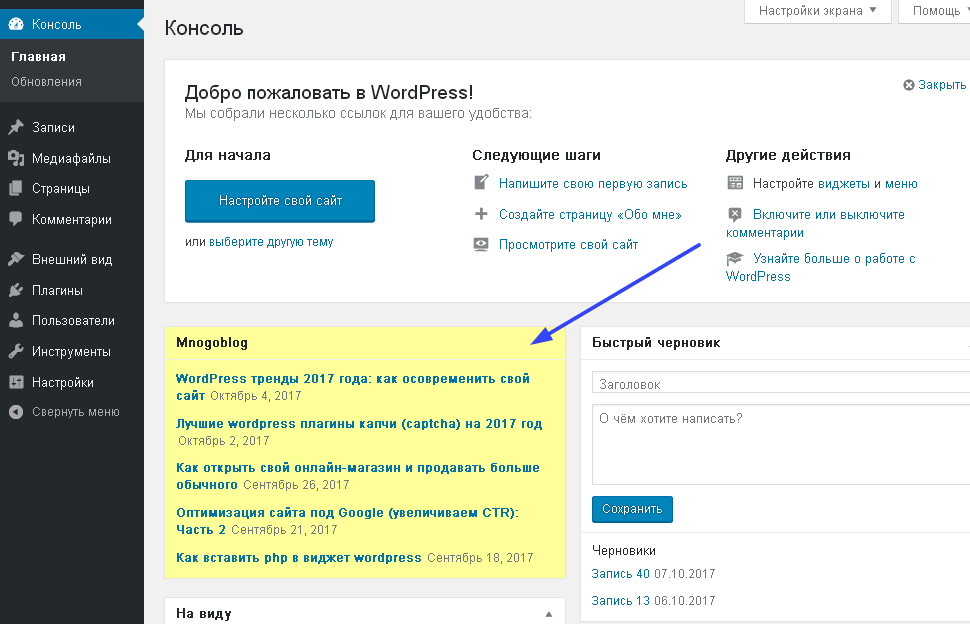This screenshot has width=970, height=624.
Task: Open Как вставить php в виджет article
Action: point(299,558)
